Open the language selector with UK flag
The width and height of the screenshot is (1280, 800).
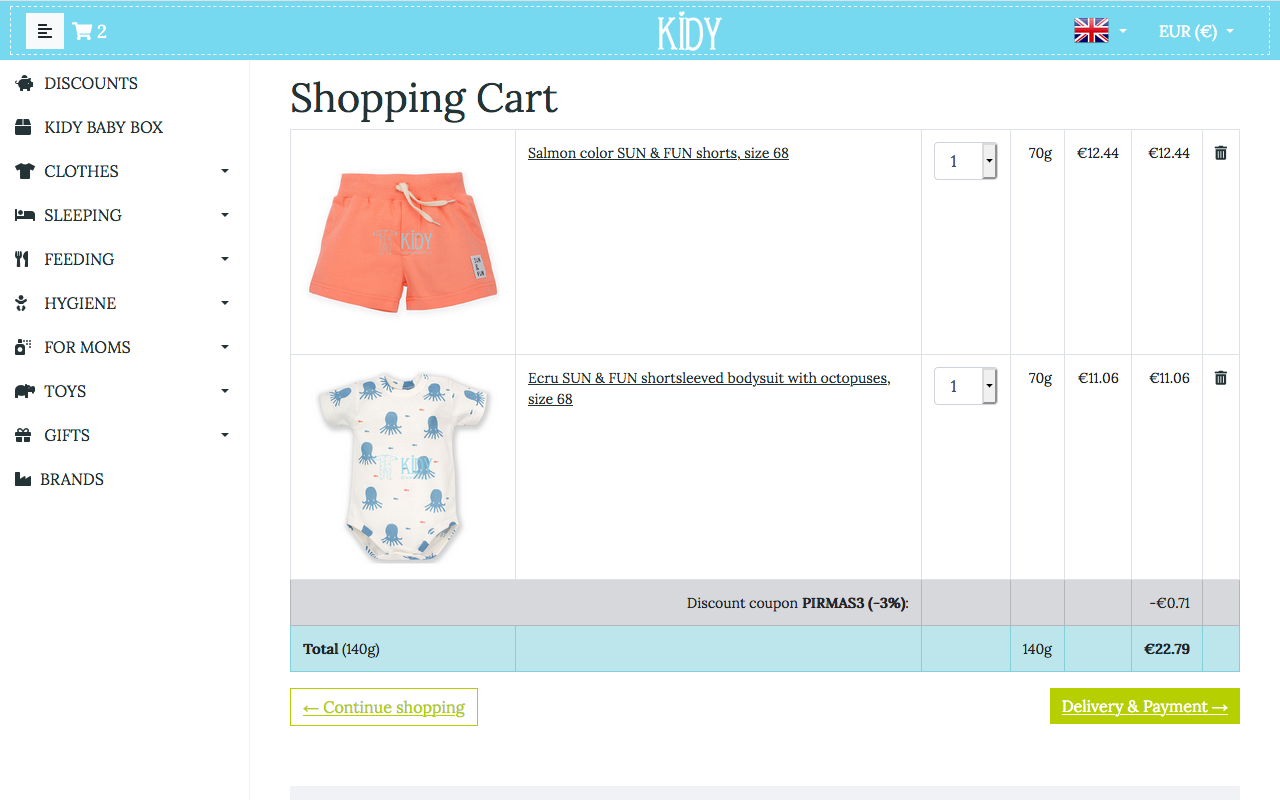pyautogui.click(x=1090, y=30)
